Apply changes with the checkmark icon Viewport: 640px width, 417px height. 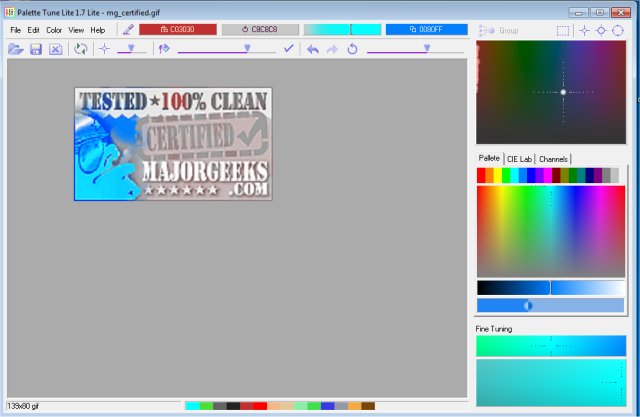point(289,49)
